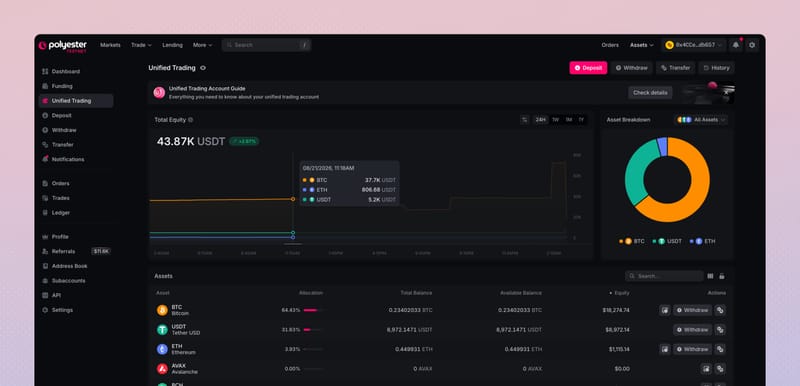Withdraw from the USDT row

(x=692, y=329)
